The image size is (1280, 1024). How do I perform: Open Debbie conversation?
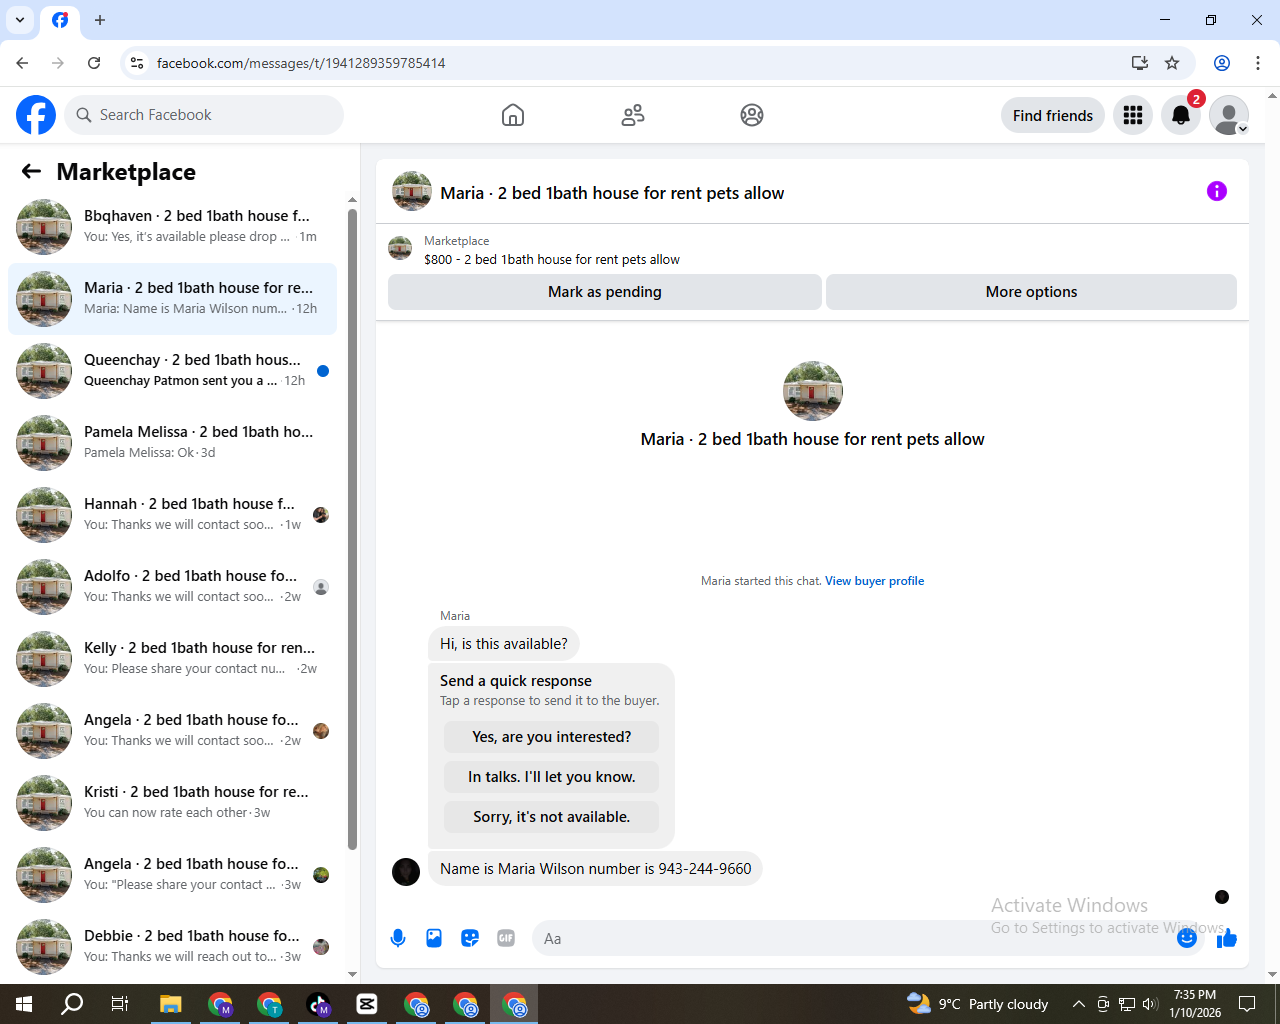pyautogui.click(x=172, y=947)
